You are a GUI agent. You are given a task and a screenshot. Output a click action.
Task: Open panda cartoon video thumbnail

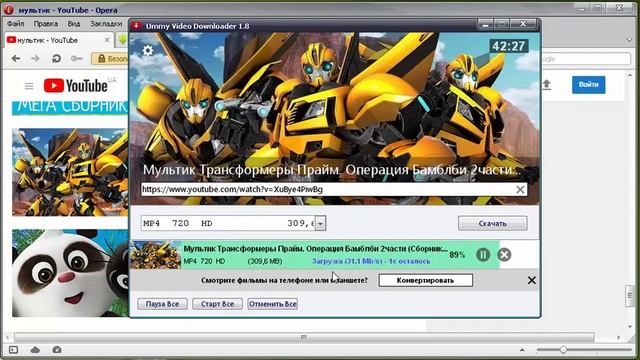[70, 273]
